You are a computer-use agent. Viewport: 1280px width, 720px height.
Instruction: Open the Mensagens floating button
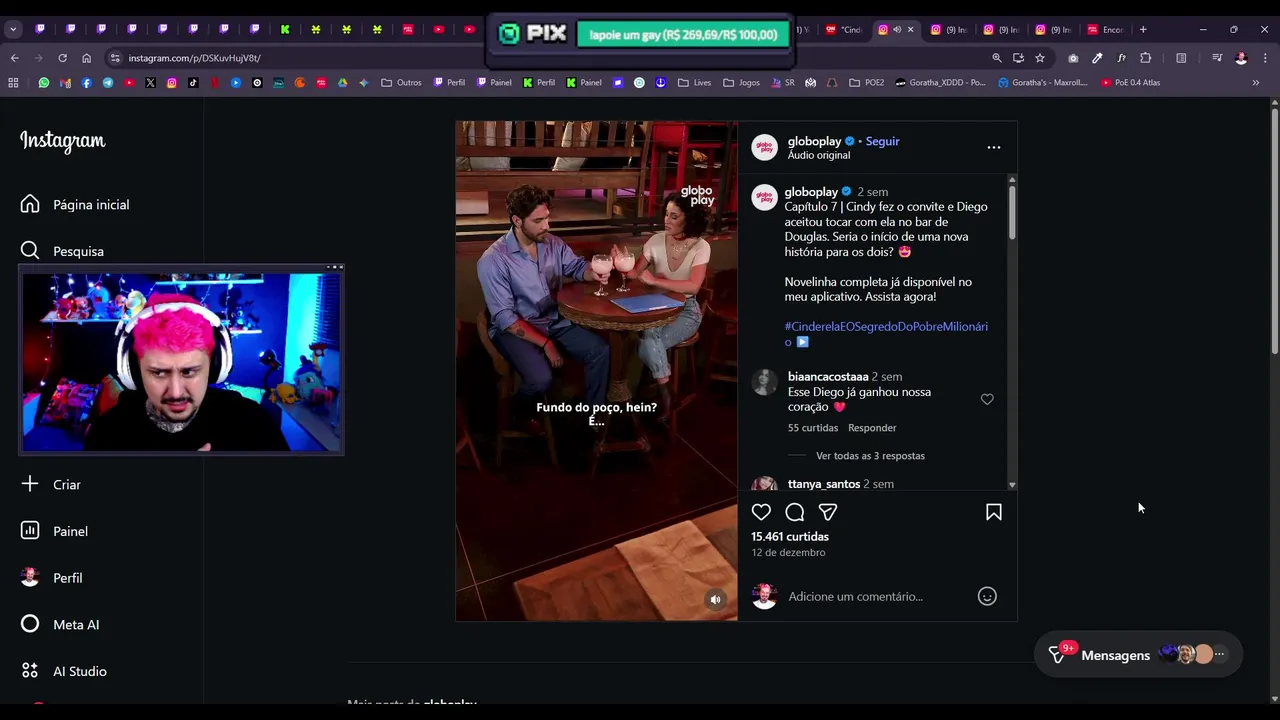pyautogui.click(x=1138, y=655)
